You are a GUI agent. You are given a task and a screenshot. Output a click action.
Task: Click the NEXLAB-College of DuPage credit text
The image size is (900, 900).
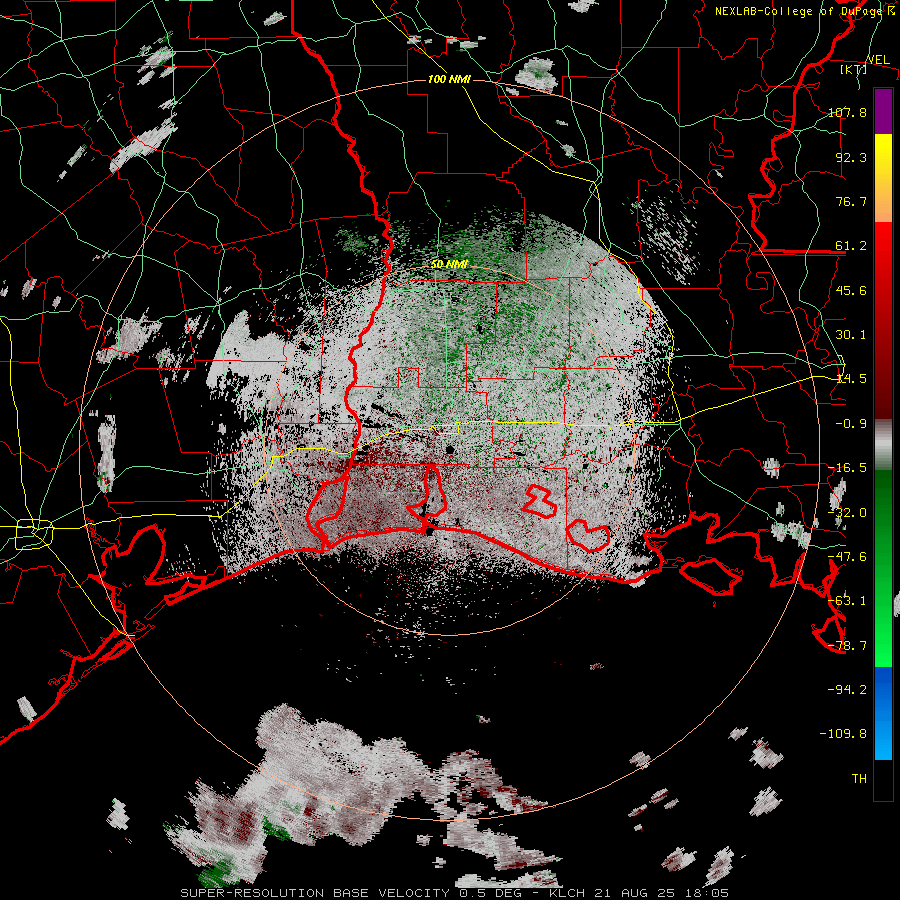(804, 11)
